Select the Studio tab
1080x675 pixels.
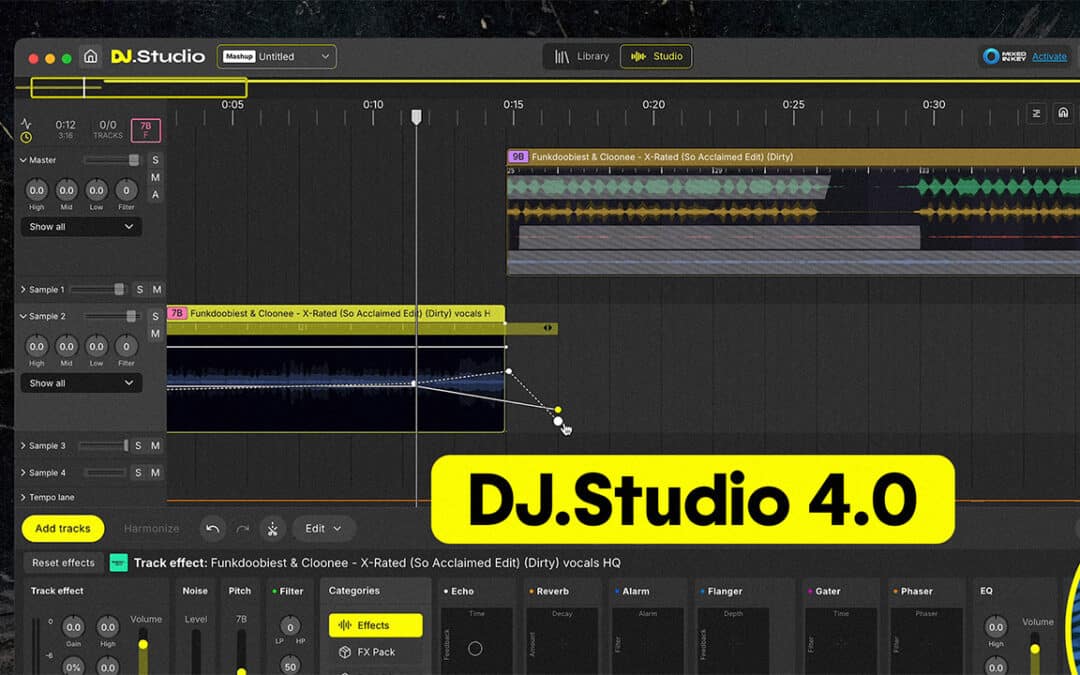coord(655,57)
